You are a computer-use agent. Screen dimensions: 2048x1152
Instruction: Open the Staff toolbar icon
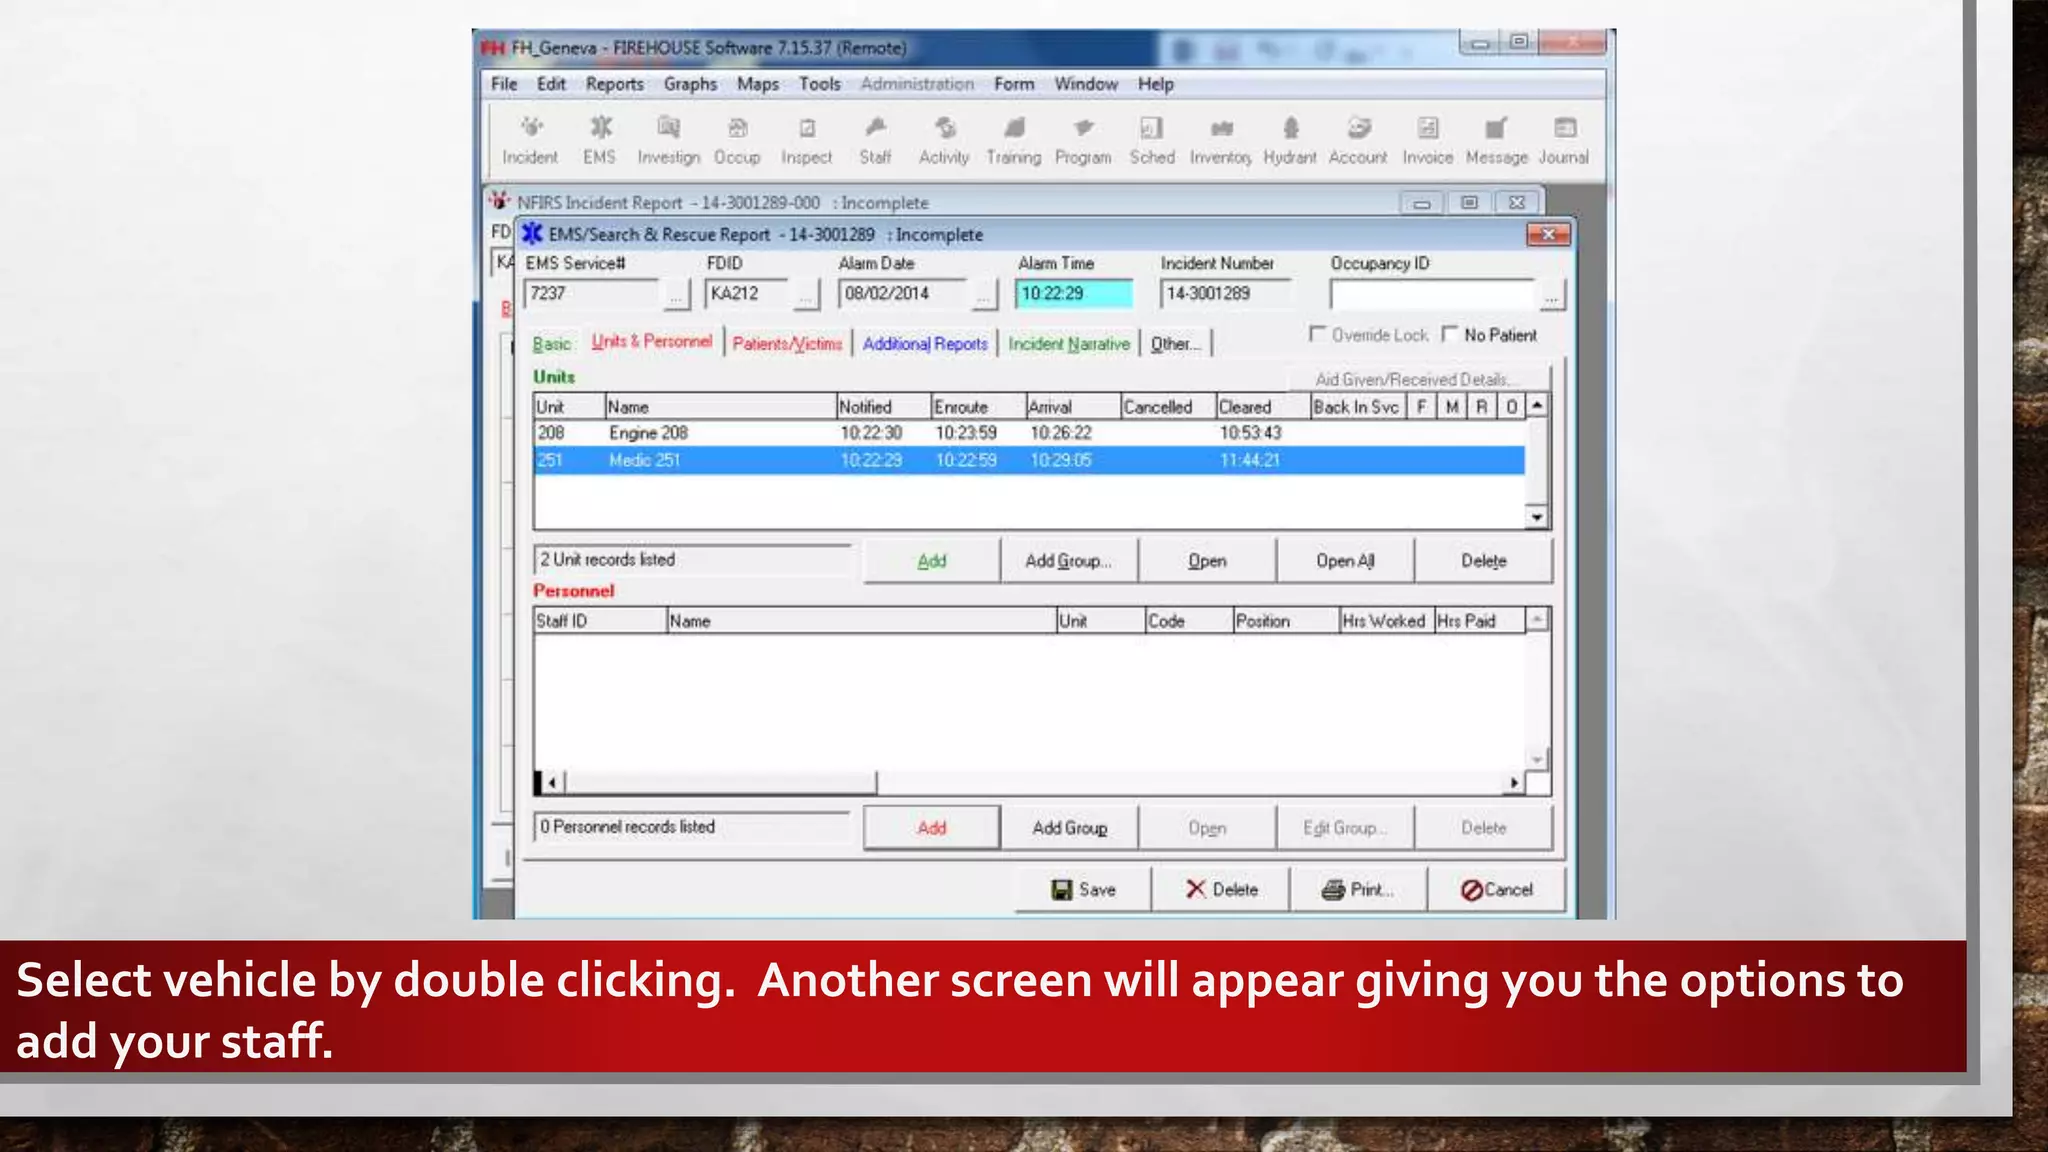875,140
